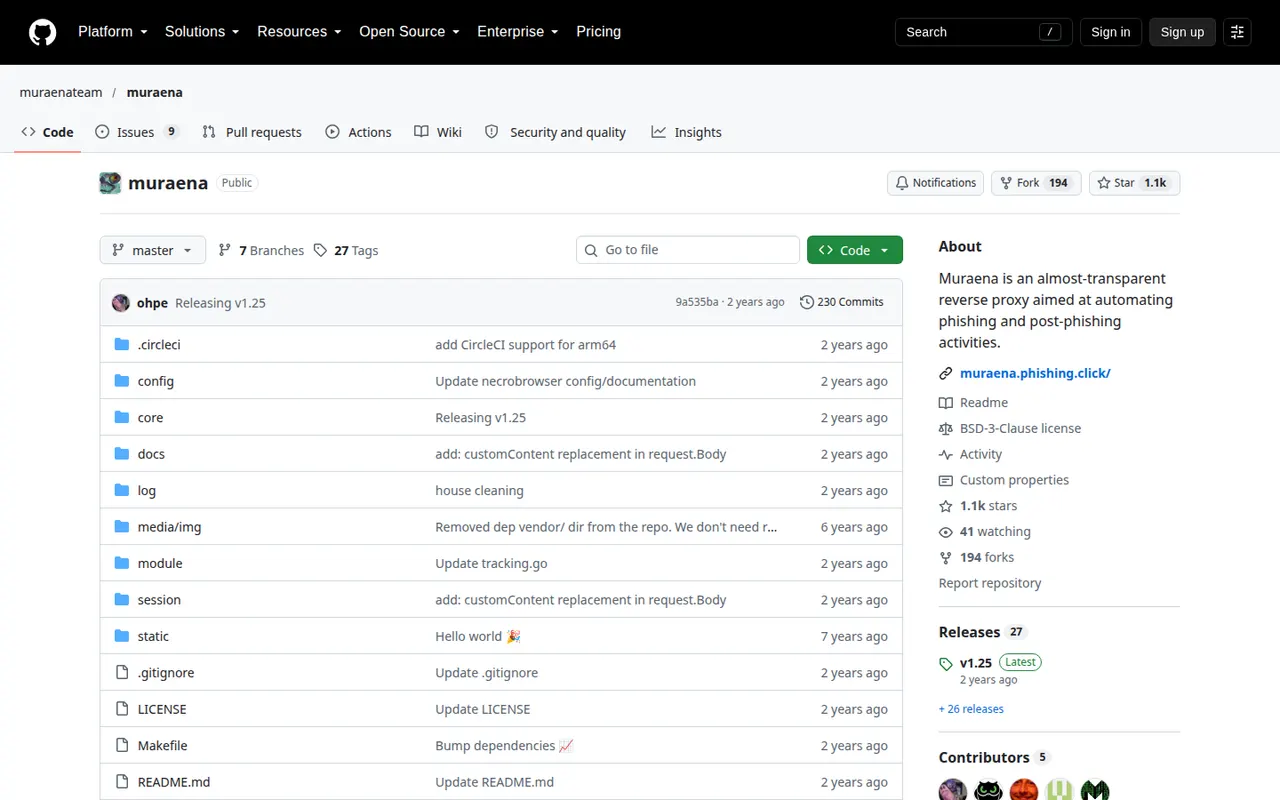The width and height of the screenshot is (1280, 800).
Task: Expand the Solutions menu
Action: (x=202, y=32)
